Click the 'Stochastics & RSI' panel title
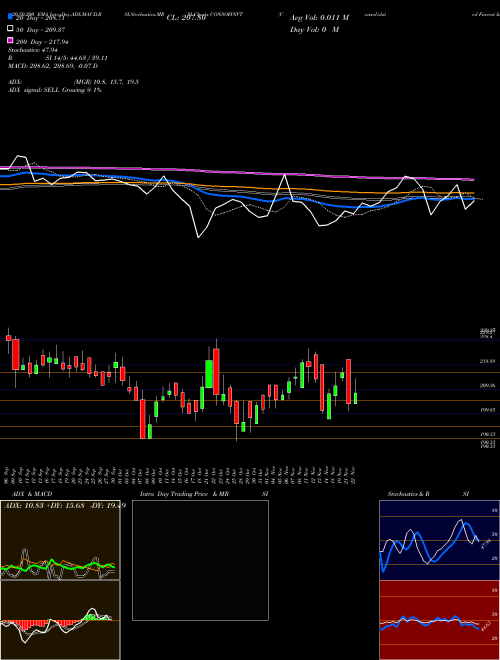 click(x=428, y=494)
